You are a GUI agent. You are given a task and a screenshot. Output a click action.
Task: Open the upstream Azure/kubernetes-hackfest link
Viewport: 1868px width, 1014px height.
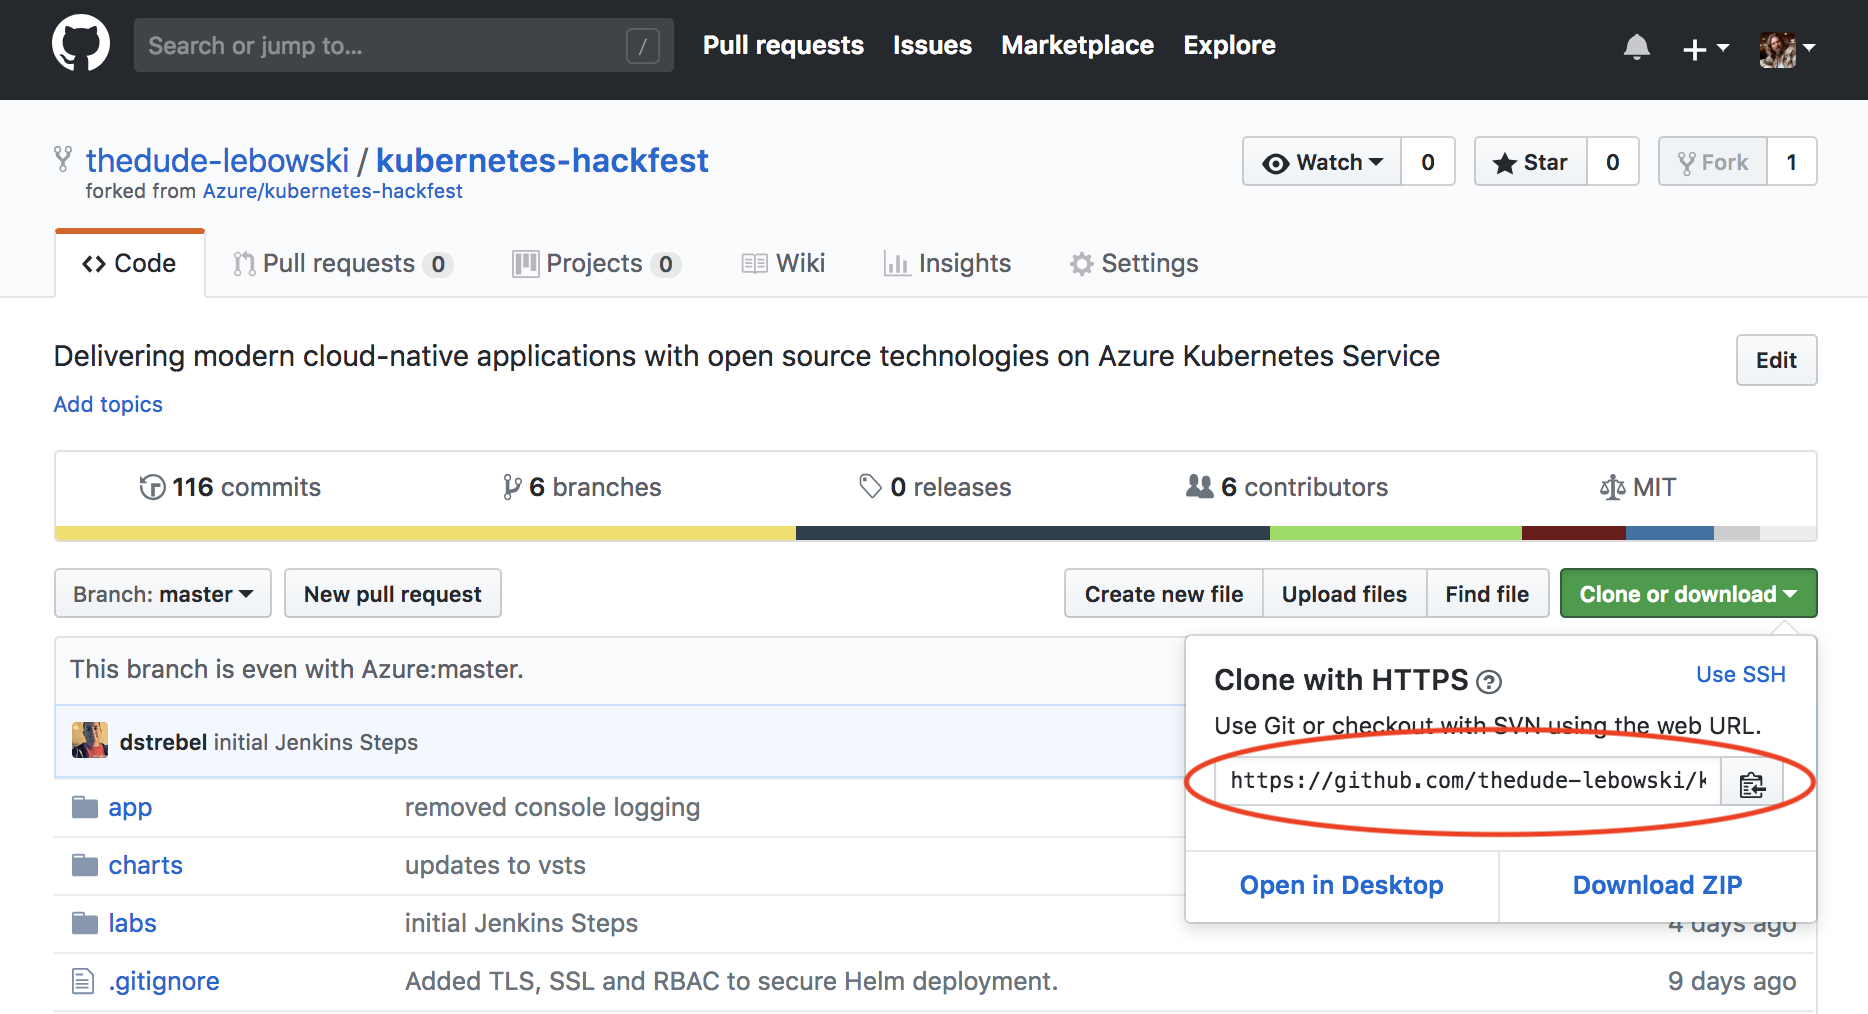coord(332,191)
